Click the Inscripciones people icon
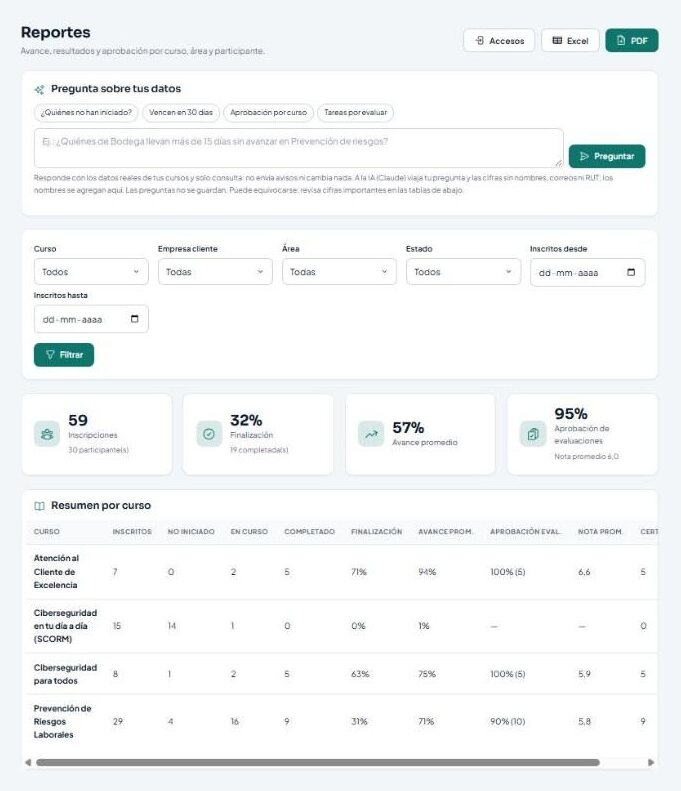The image size is (681, 791). coord(47,434)
